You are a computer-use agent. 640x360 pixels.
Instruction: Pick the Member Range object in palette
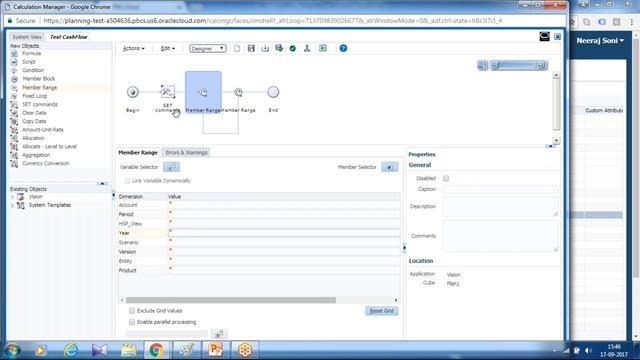coord(39,87)
